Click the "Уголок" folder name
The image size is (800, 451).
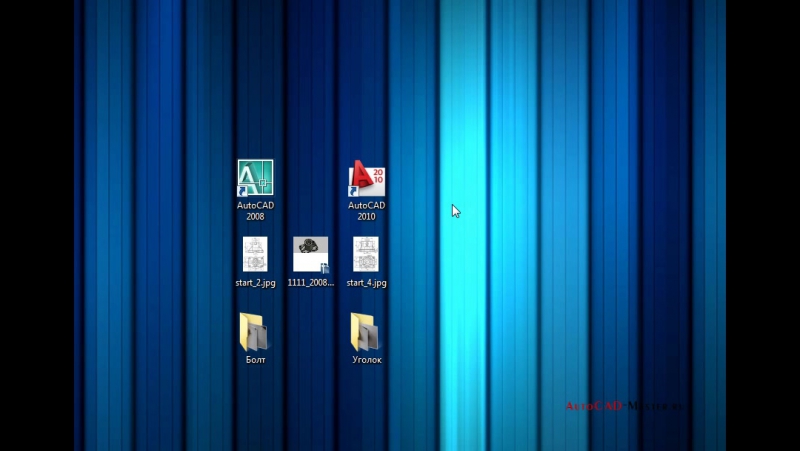click(367, 360)
